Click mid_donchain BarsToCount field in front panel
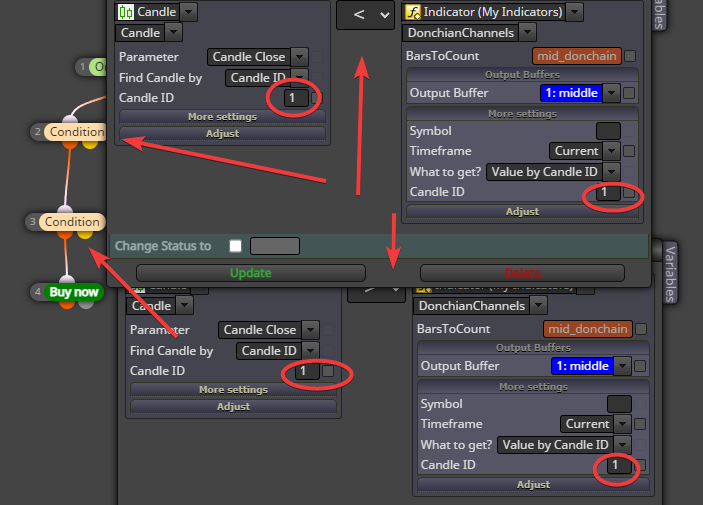Image resolution: width=703 pixels, height=505 pixels. [x=577, y=56]
